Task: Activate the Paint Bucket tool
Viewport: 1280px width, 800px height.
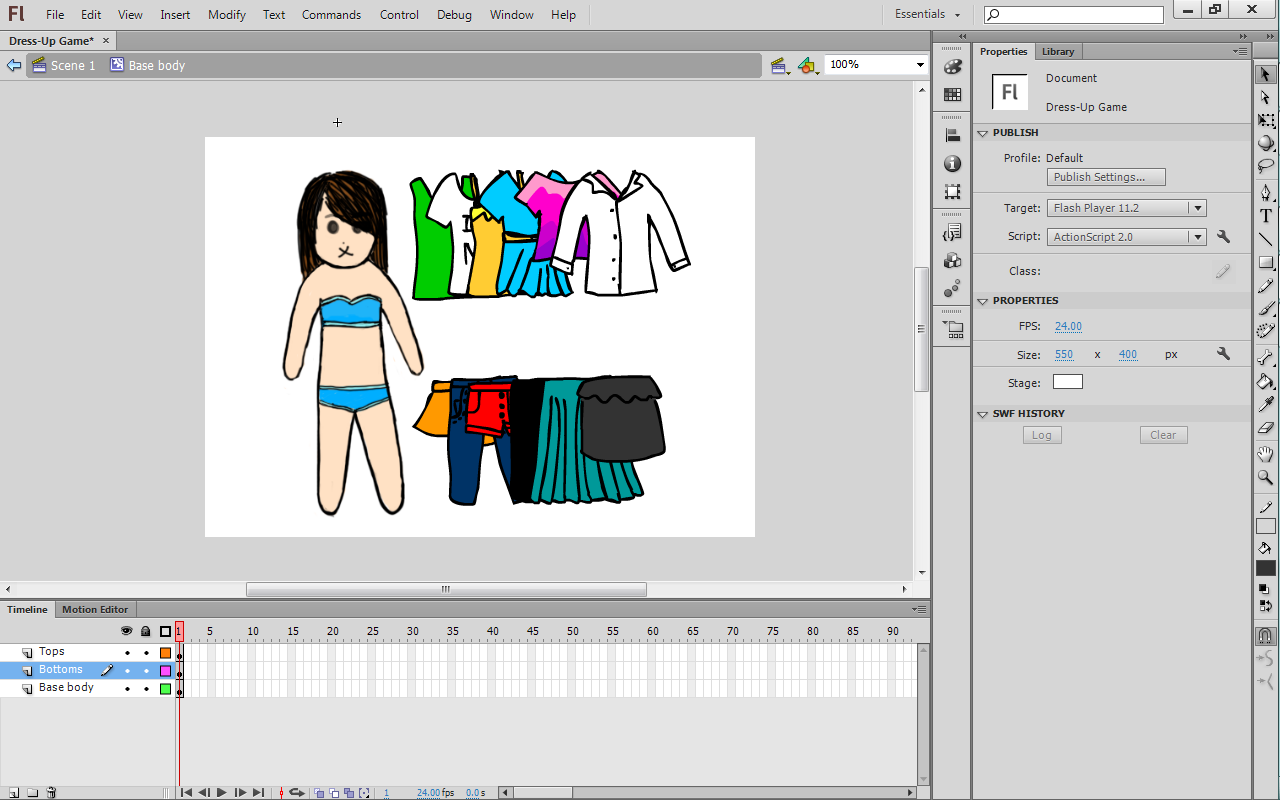Action: pyautogui.click(x=1266, y=381)
